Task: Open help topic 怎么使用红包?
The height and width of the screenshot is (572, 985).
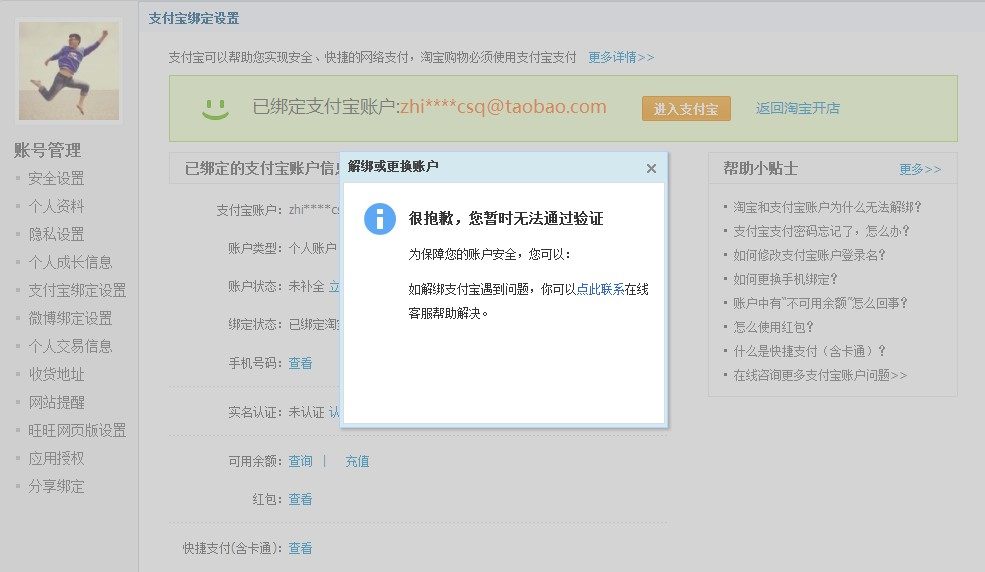Action: (x=773, y=327)
